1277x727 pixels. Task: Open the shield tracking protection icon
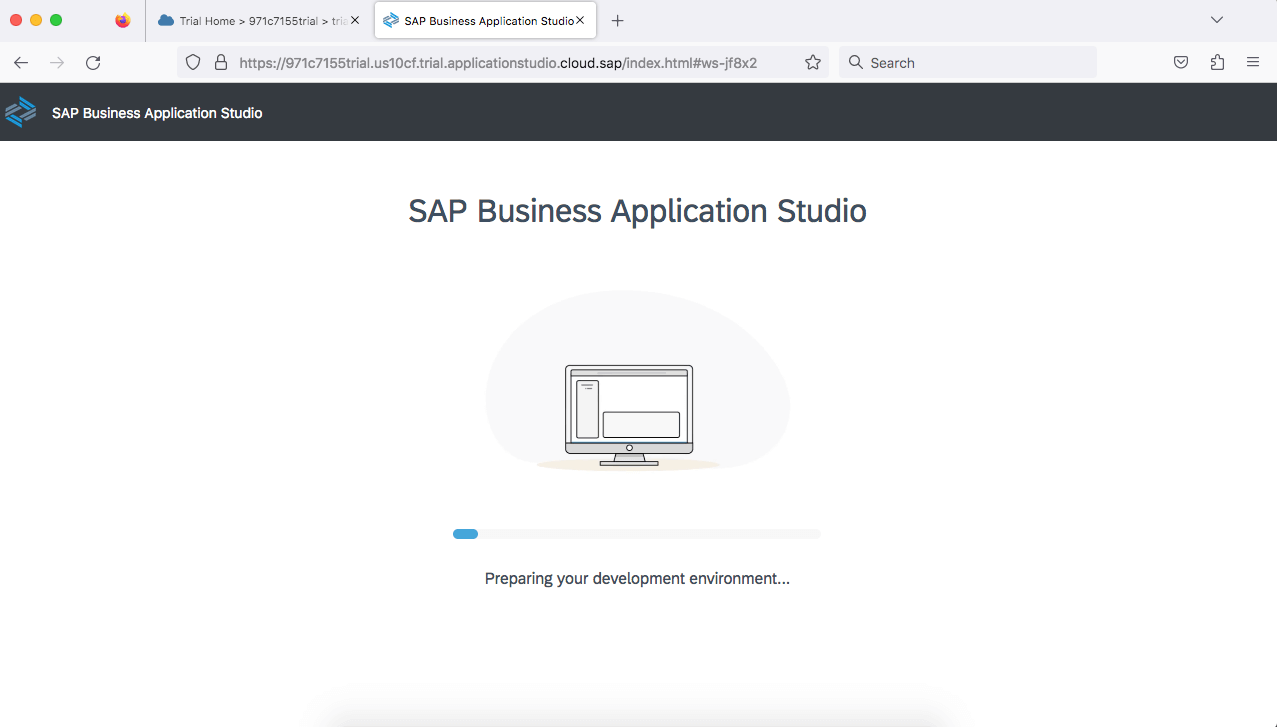click(194, 62)
